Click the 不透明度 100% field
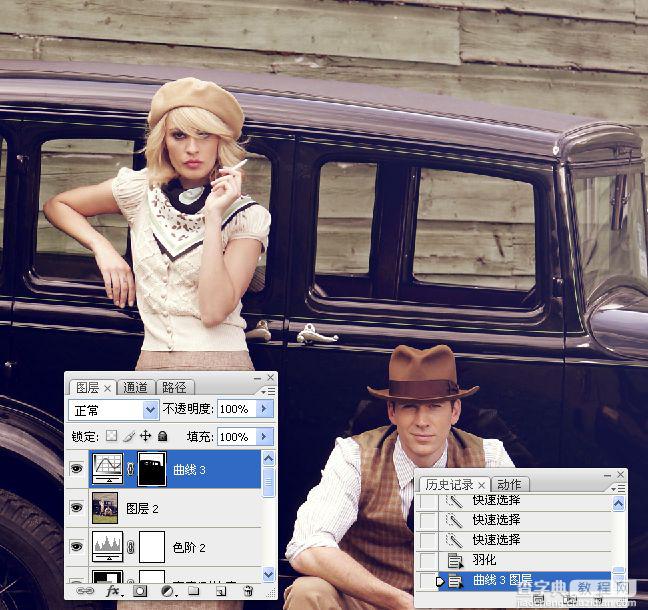The height and width of the screenshot is (610, 648). [237, 409]
